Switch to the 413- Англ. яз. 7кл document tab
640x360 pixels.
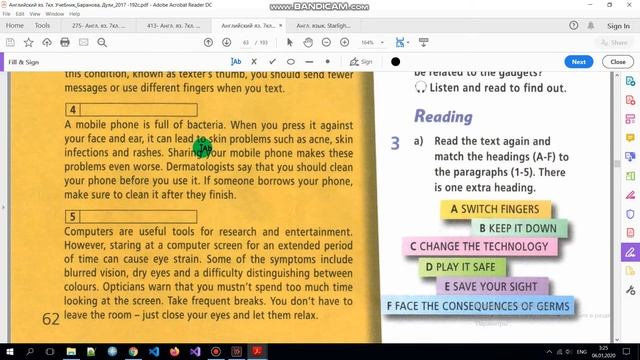tap(173, 25)
